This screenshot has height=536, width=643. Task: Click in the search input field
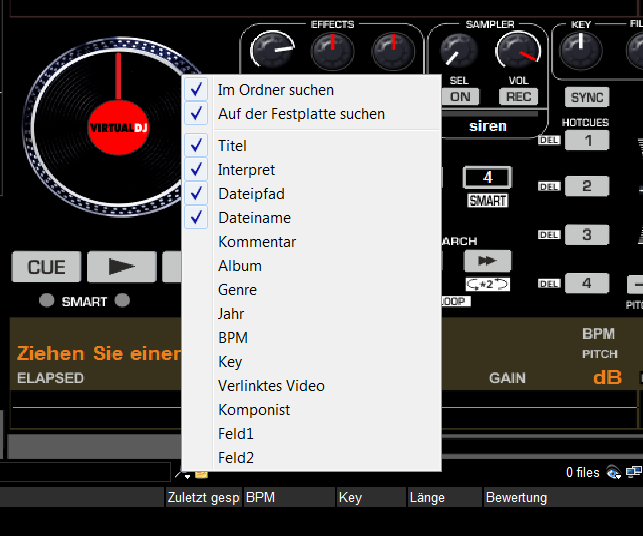click(x=84, y=472)
